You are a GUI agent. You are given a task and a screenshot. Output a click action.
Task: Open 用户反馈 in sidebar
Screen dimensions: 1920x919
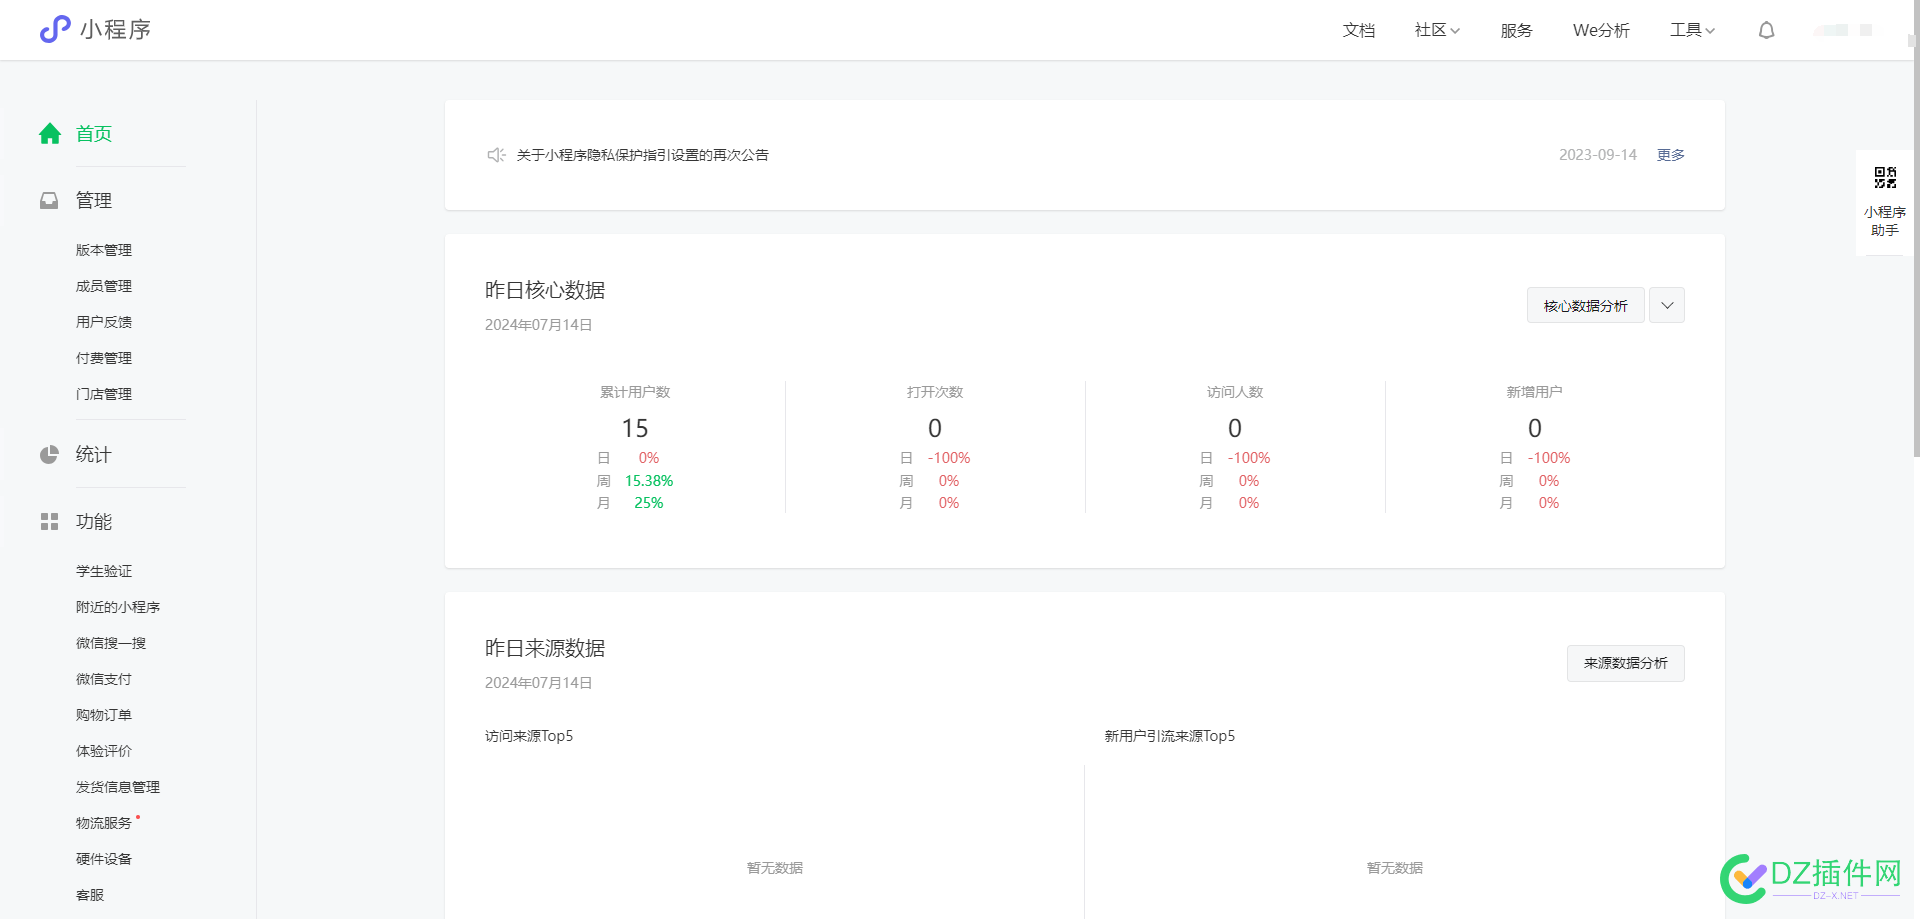pos(104,322)
